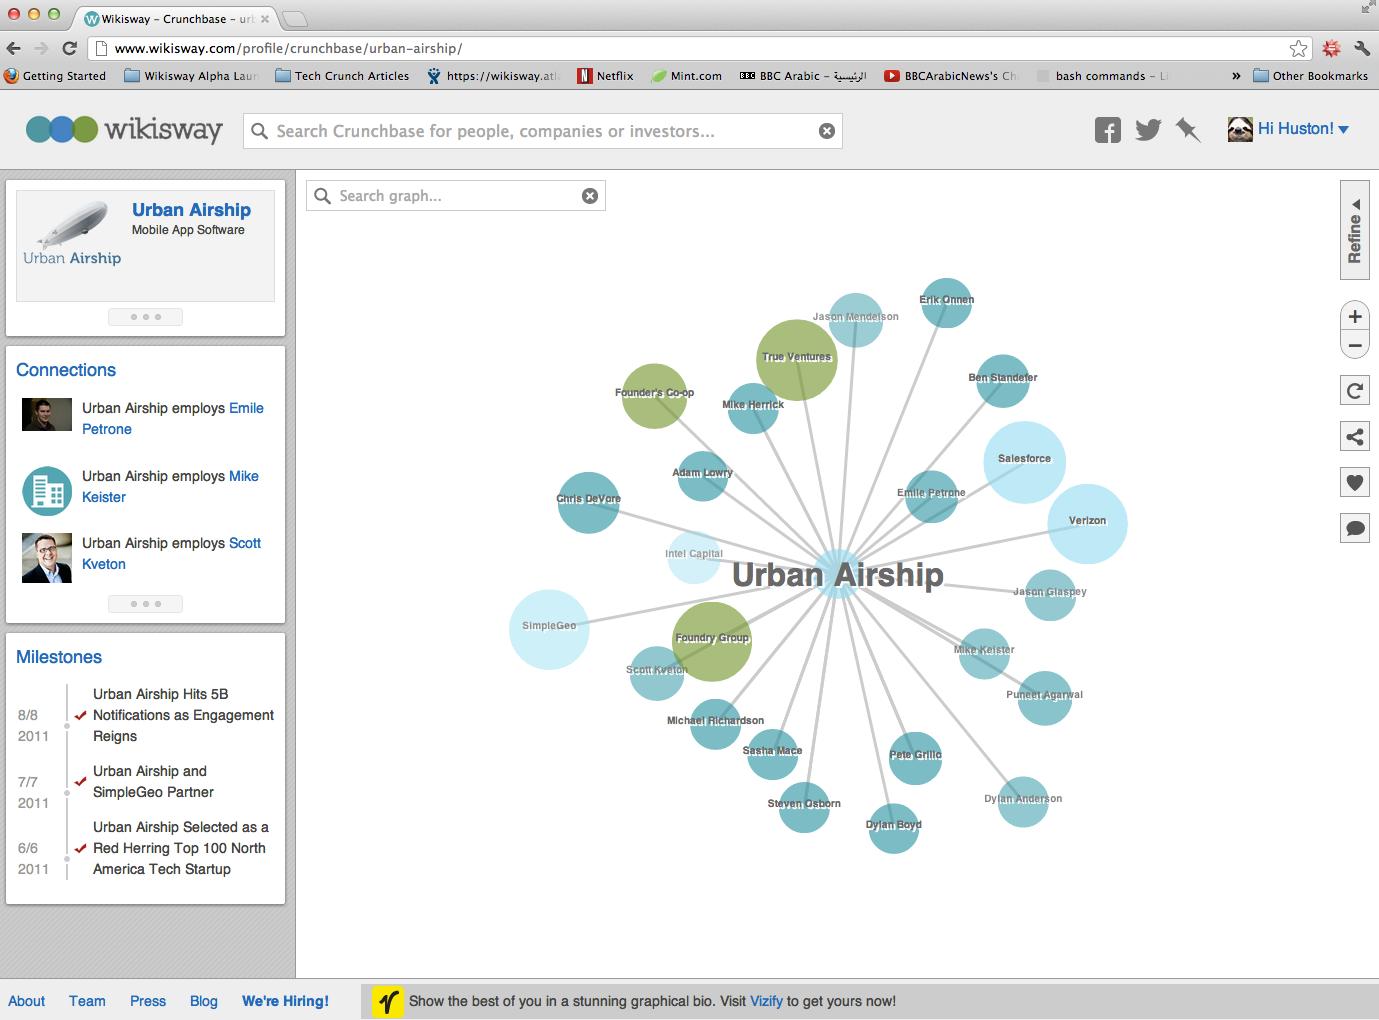Bookmark this page with star icon
The height and width of the screenshot is (1020, 1379).
(x=1298, y=48)
